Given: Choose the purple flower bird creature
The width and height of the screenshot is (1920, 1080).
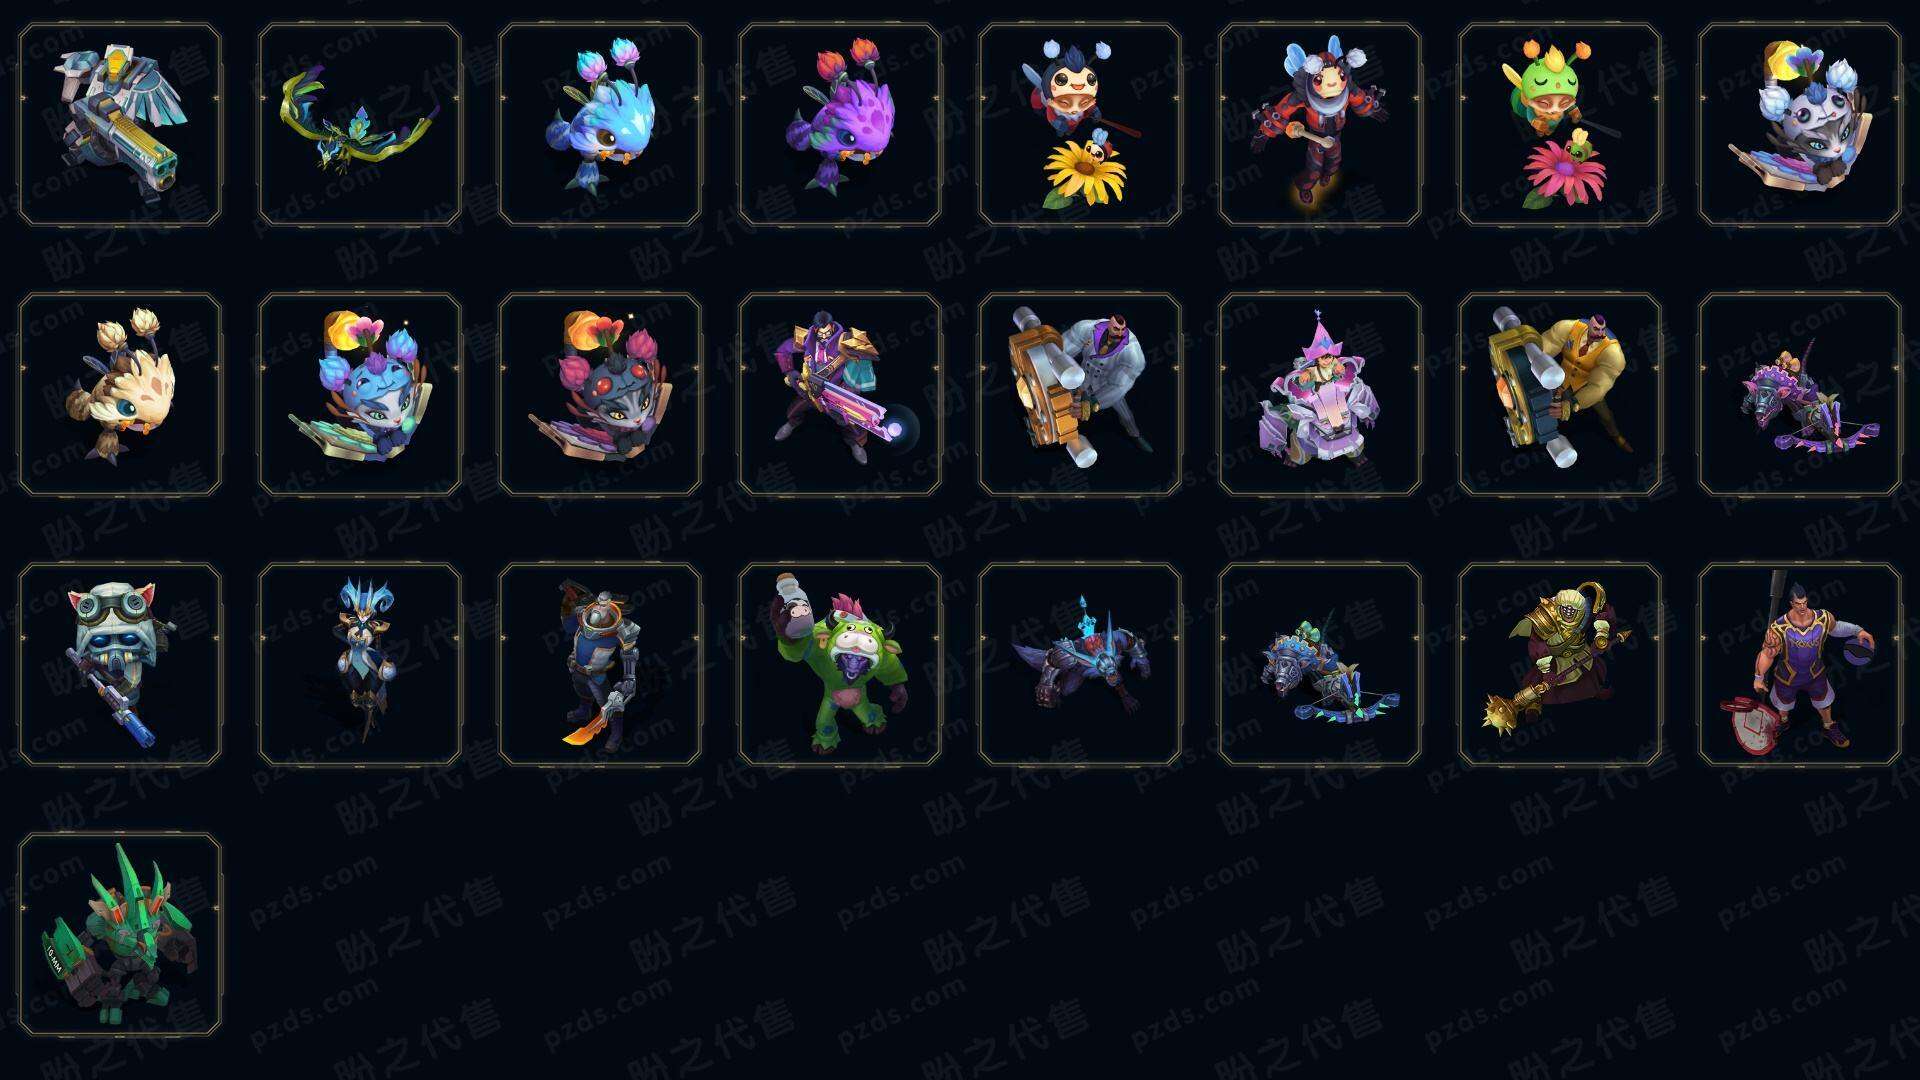Looking at the screenshot, I should [x=840, y=125].
